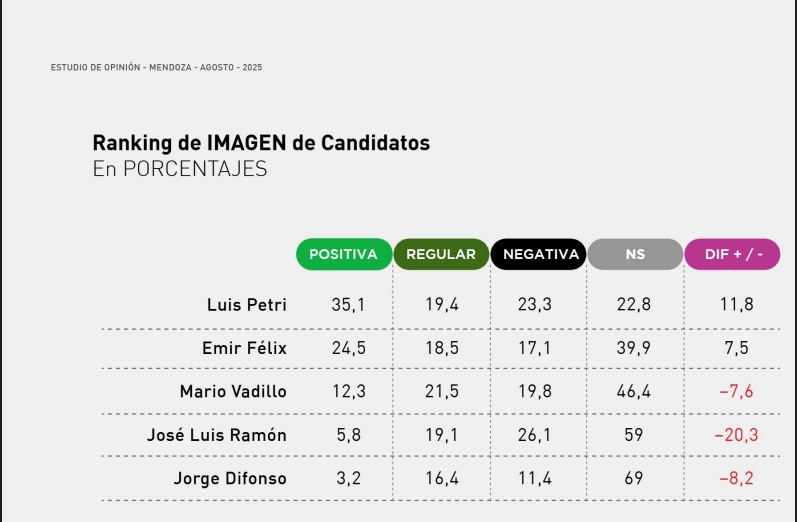
Task: Click the gray NS header pill
Action: pyautogui.click(x=635, y=254)
